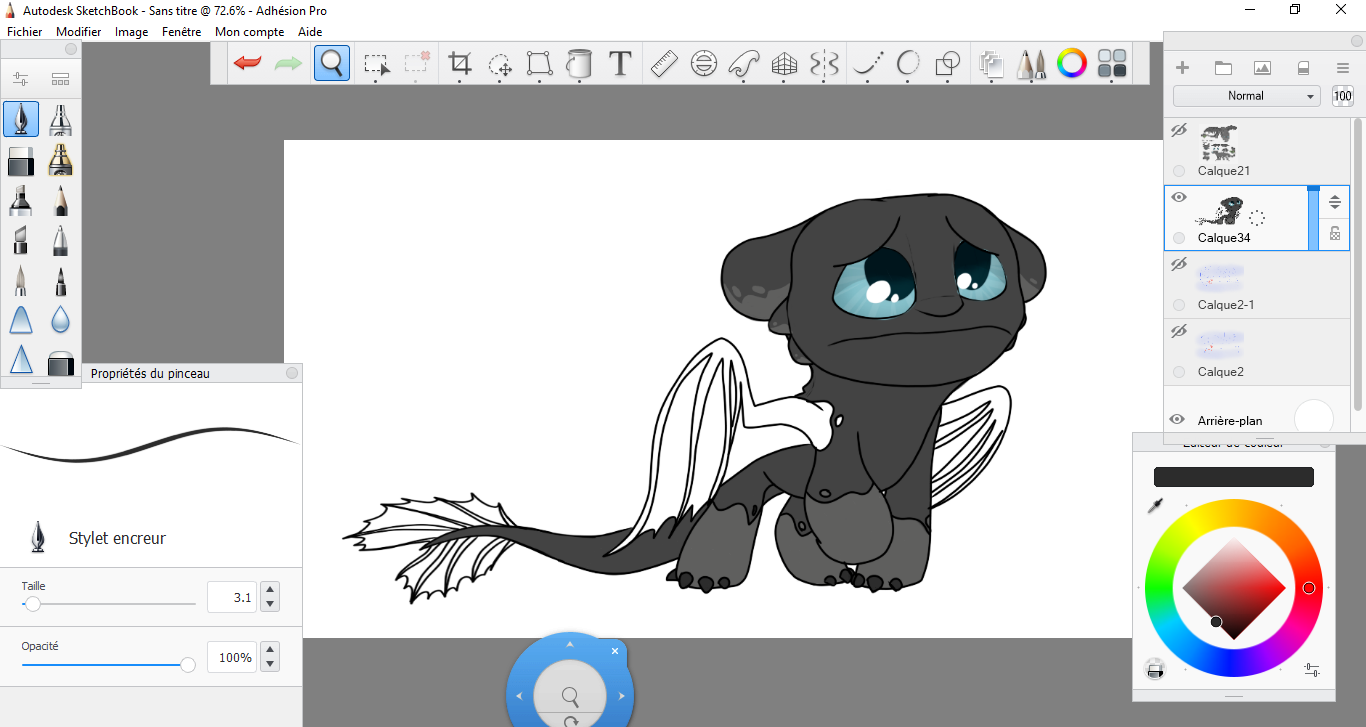This screenshot has width=1366, height=727.
Task: Open the Normal blend mode dropdown
Action: (x=1246, y=96)
